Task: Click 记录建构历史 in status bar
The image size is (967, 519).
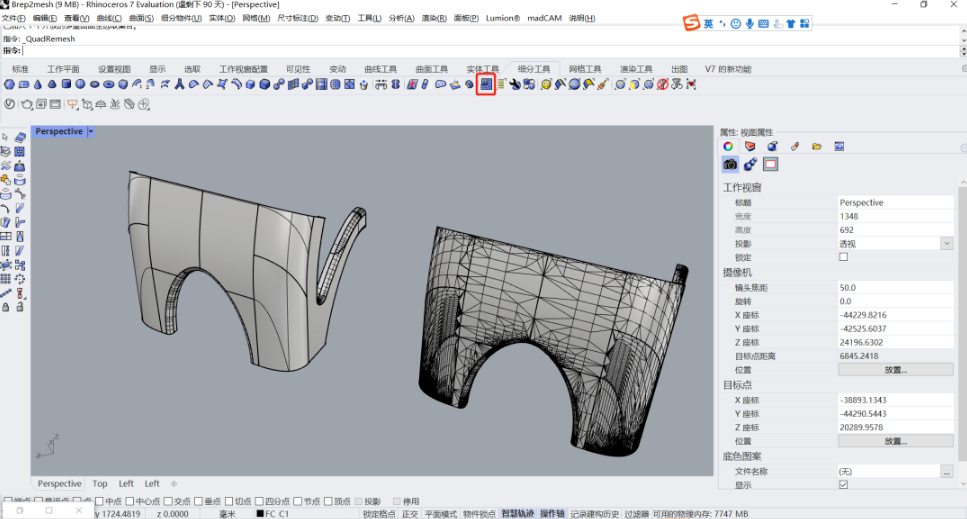Action: 595,513
